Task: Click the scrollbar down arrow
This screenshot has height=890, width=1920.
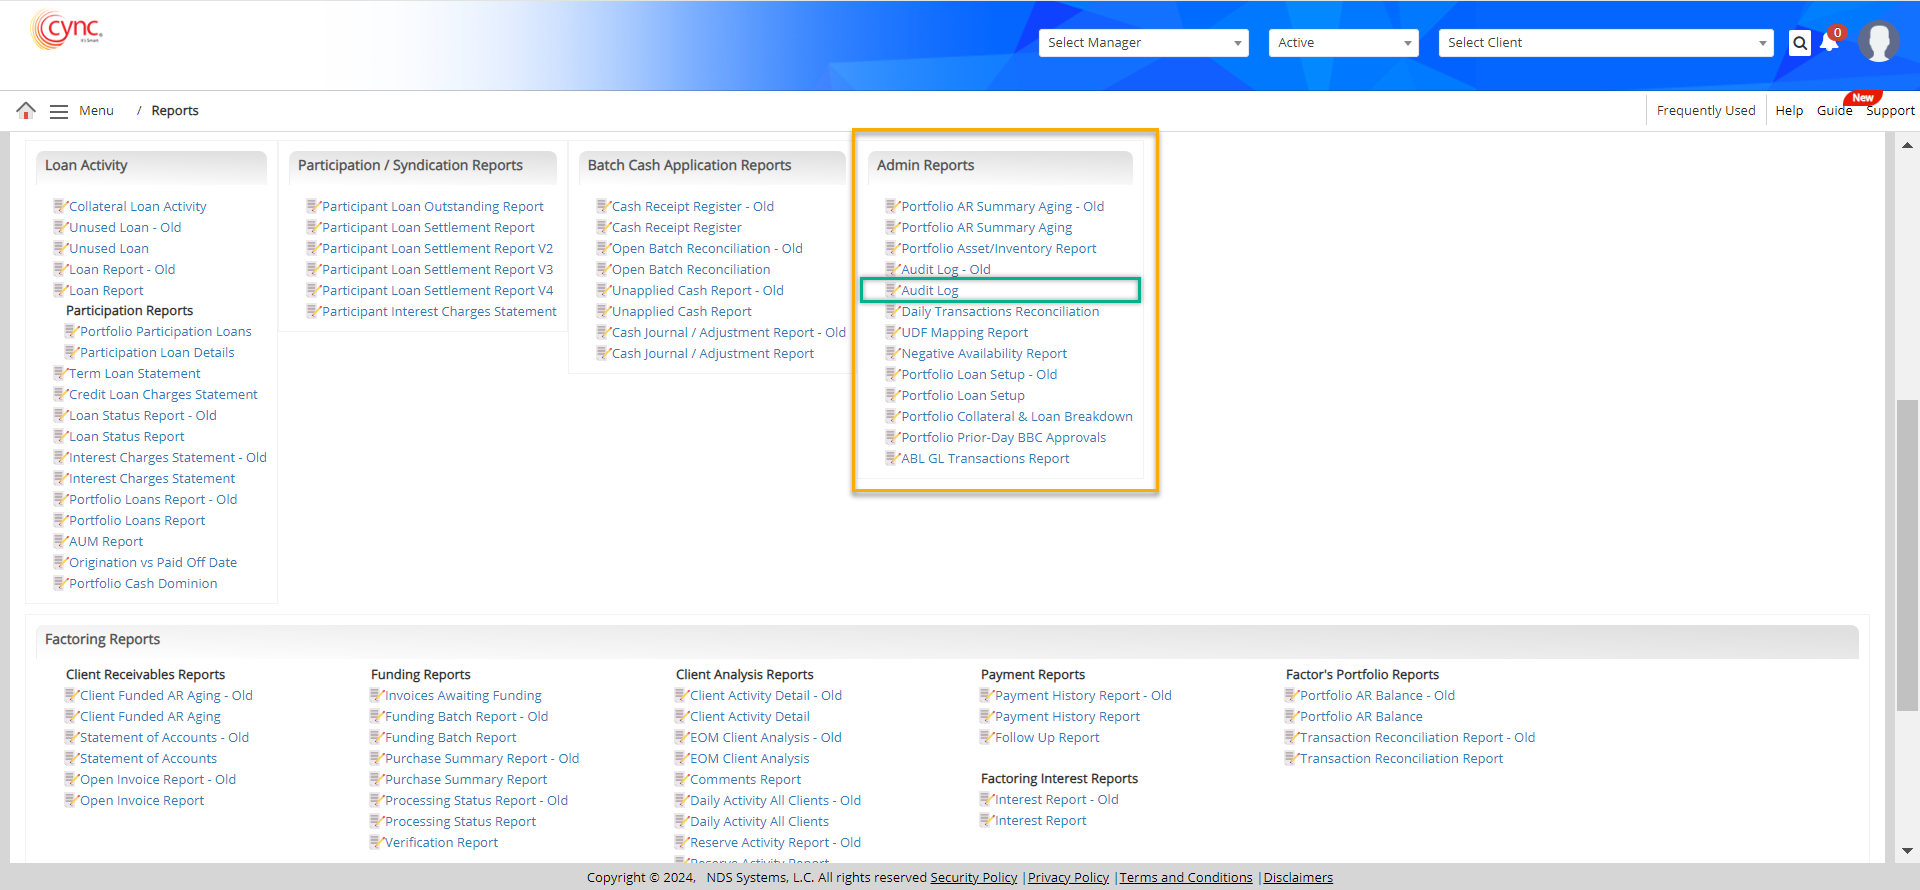Action: (1907, 851)
